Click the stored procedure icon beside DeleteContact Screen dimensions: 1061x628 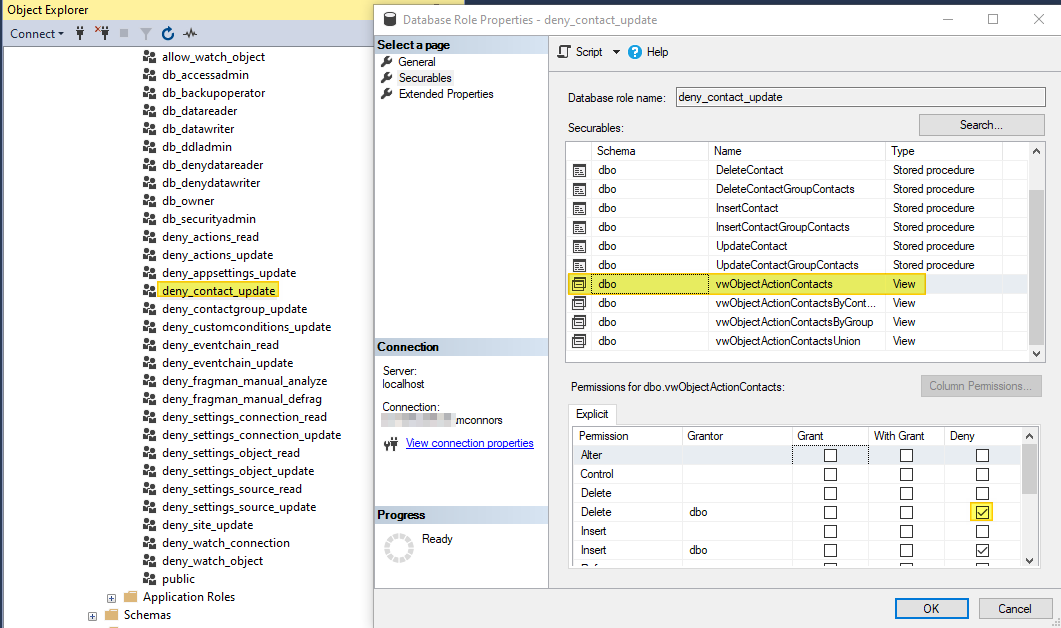click(578, 170)
